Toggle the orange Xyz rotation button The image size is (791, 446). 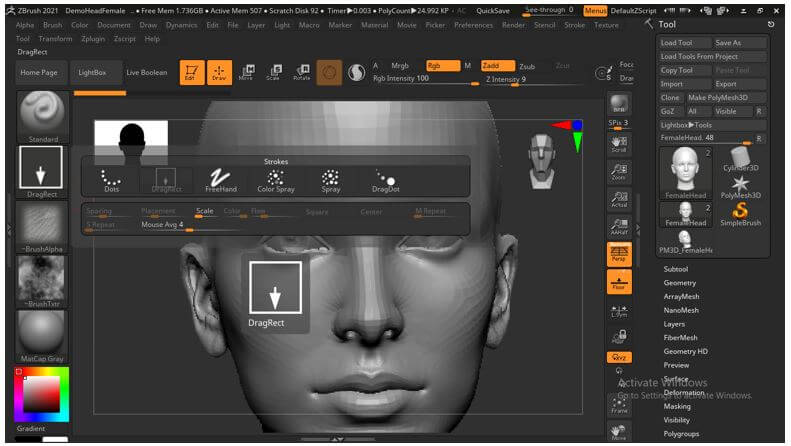(619, 357)
